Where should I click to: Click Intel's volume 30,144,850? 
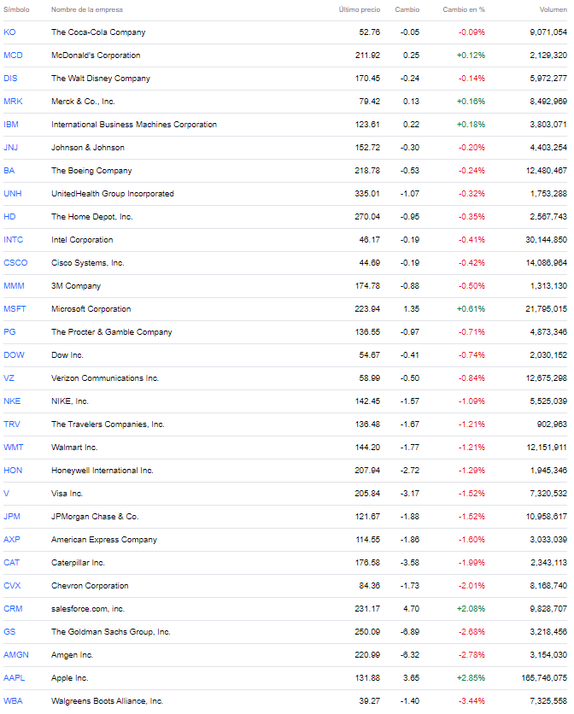546,240
